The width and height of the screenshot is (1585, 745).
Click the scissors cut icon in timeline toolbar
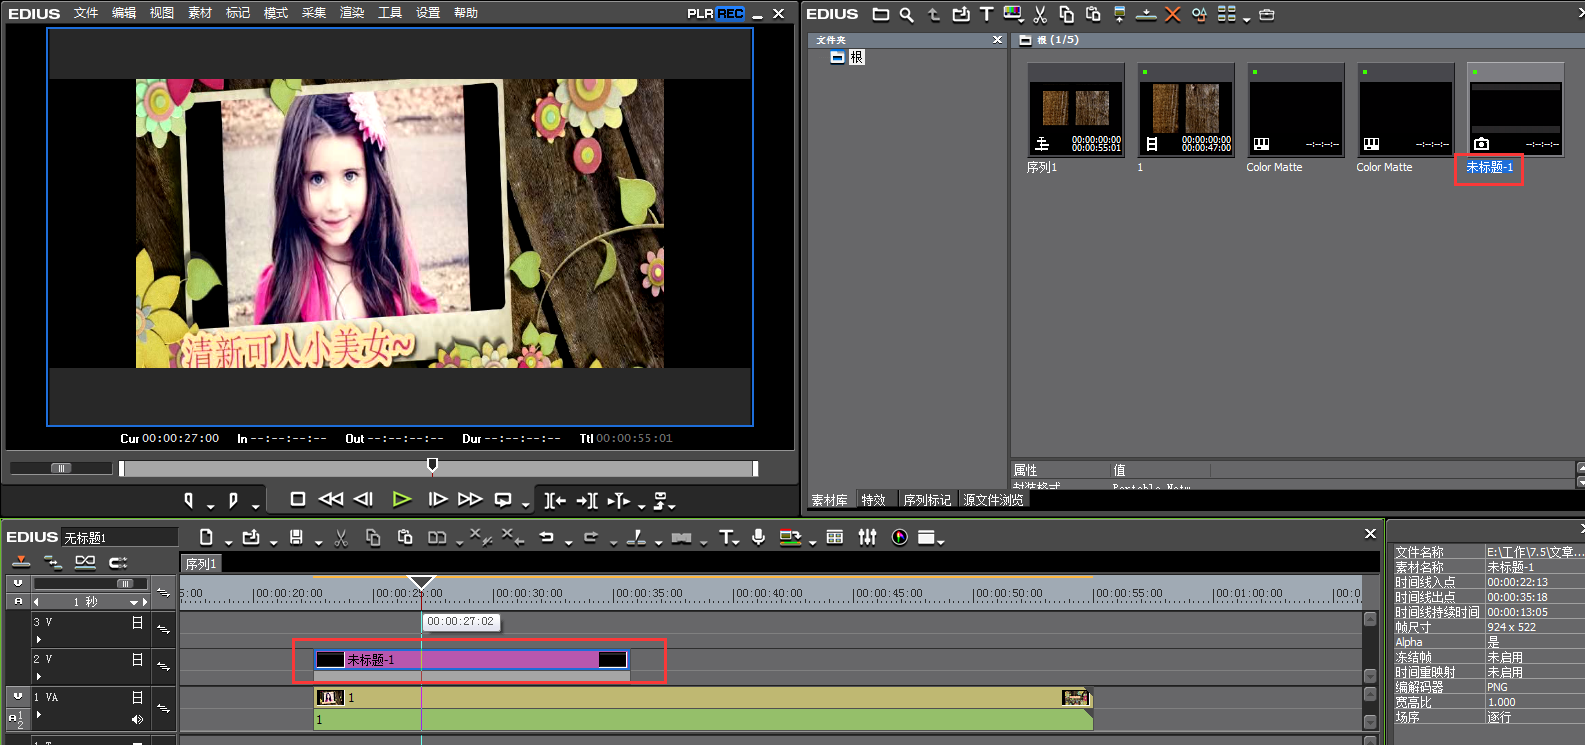tap(341, 538)
